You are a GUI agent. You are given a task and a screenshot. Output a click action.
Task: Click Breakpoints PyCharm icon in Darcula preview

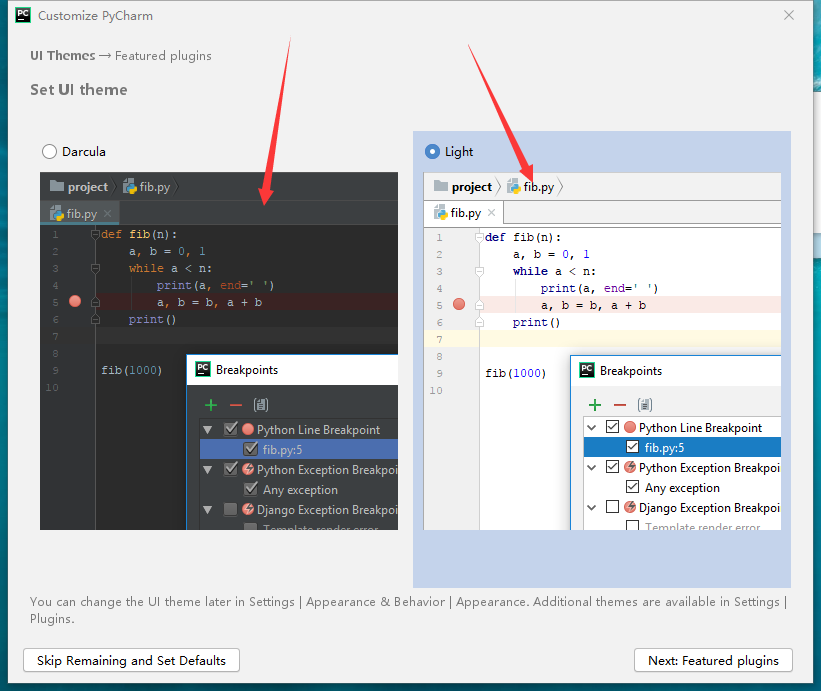pyautogui.click(x=203, y=369)
